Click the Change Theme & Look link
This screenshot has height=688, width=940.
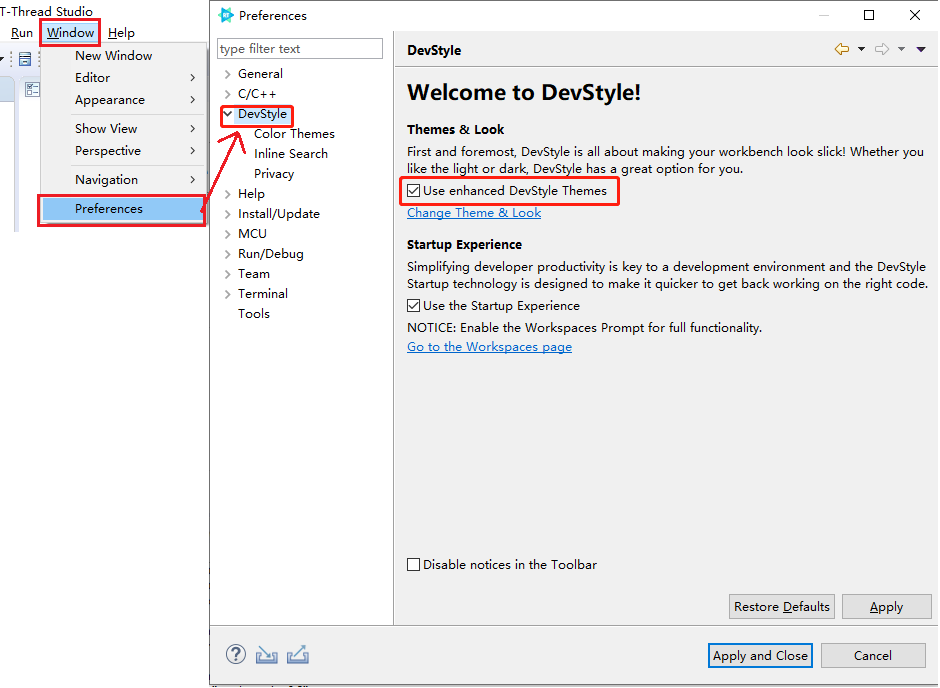coord(474,213)
